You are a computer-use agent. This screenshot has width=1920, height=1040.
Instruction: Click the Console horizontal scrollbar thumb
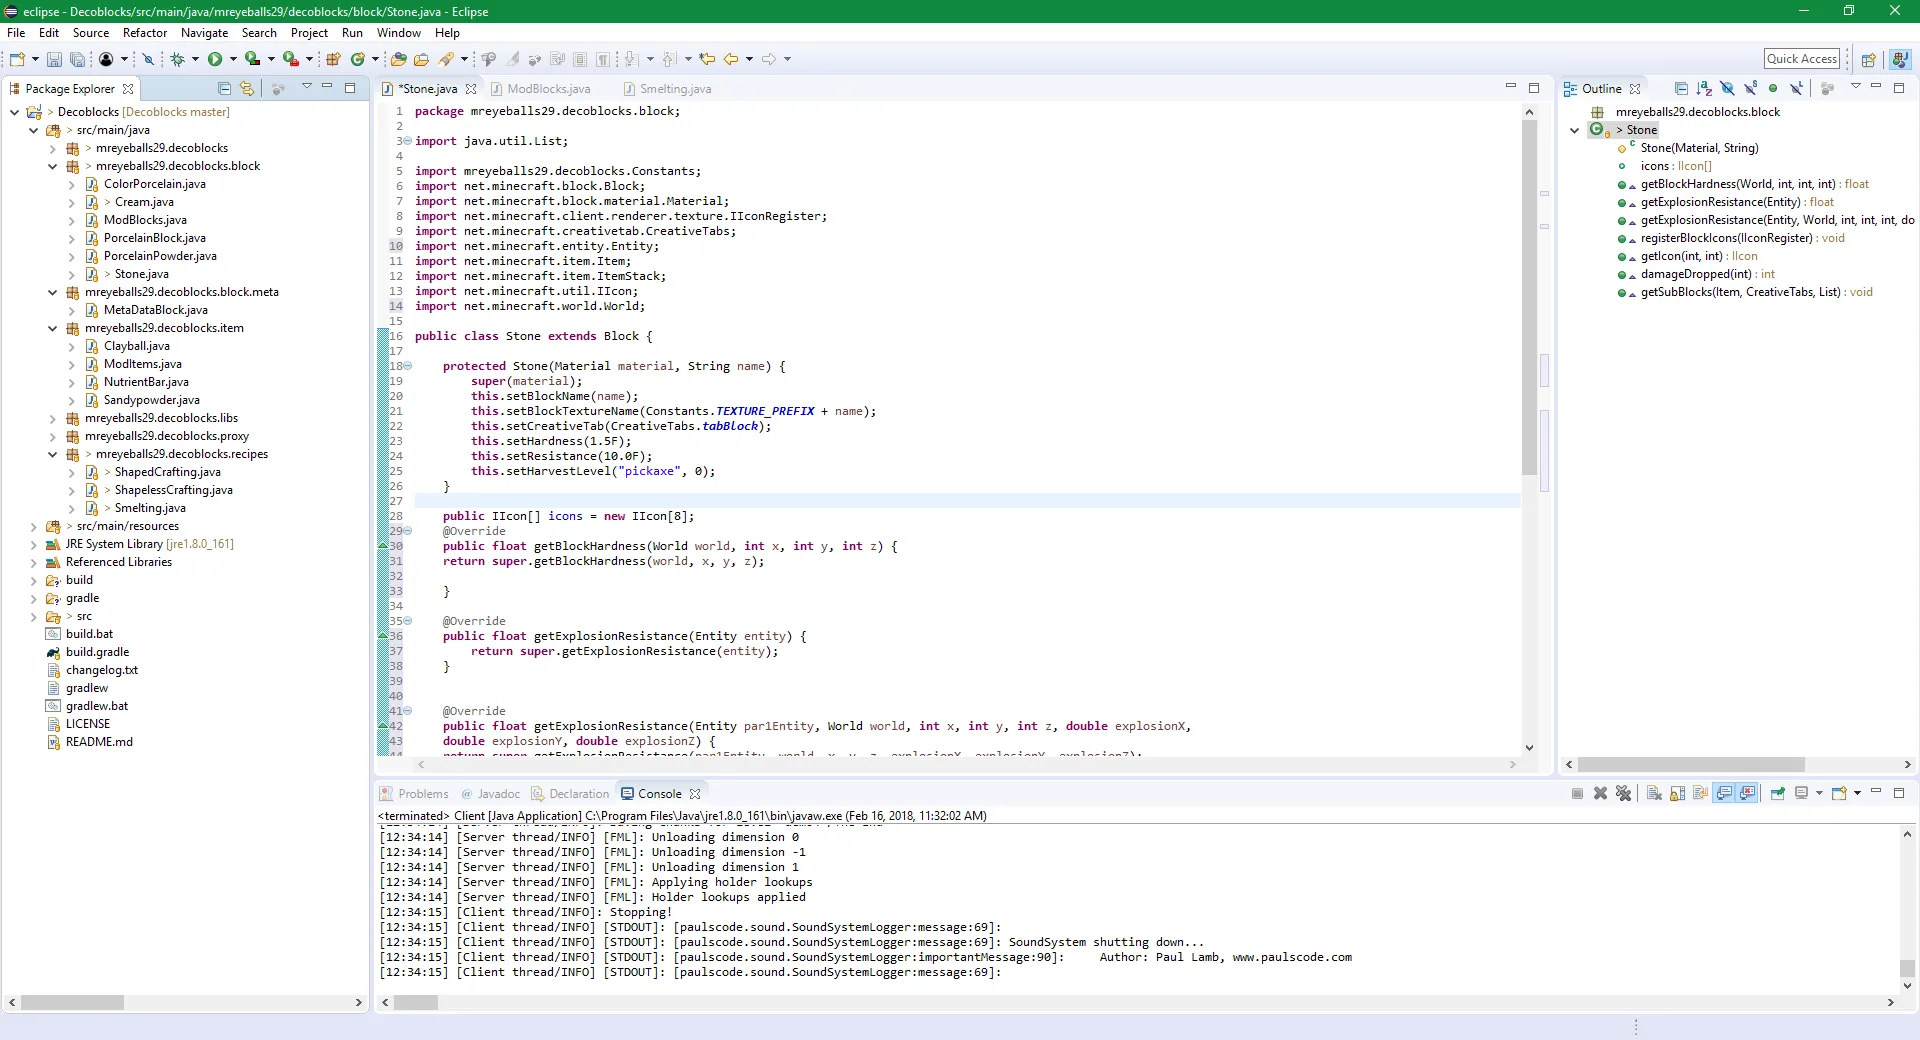point(416,1002)
